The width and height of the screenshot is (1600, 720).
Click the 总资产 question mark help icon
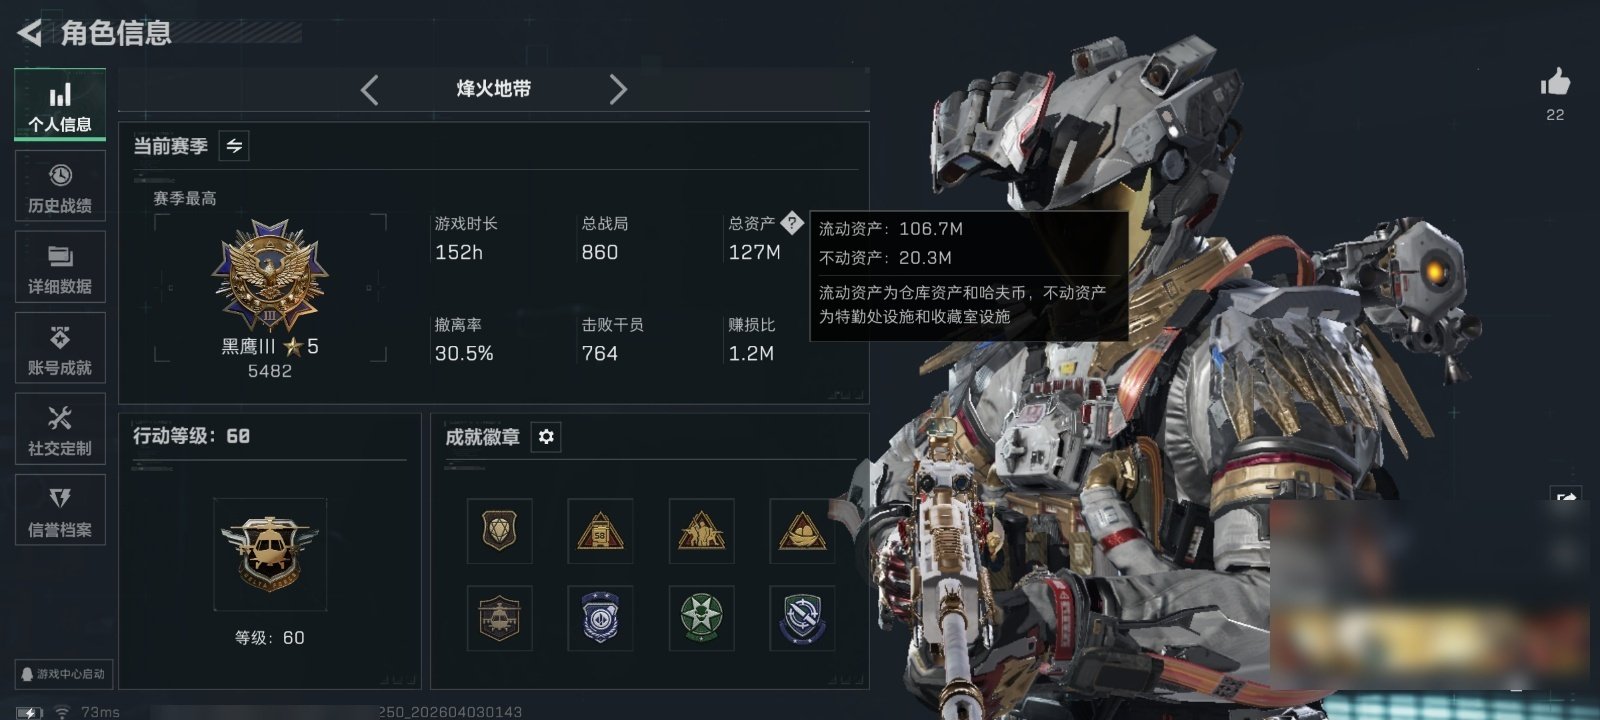point(792,223)
